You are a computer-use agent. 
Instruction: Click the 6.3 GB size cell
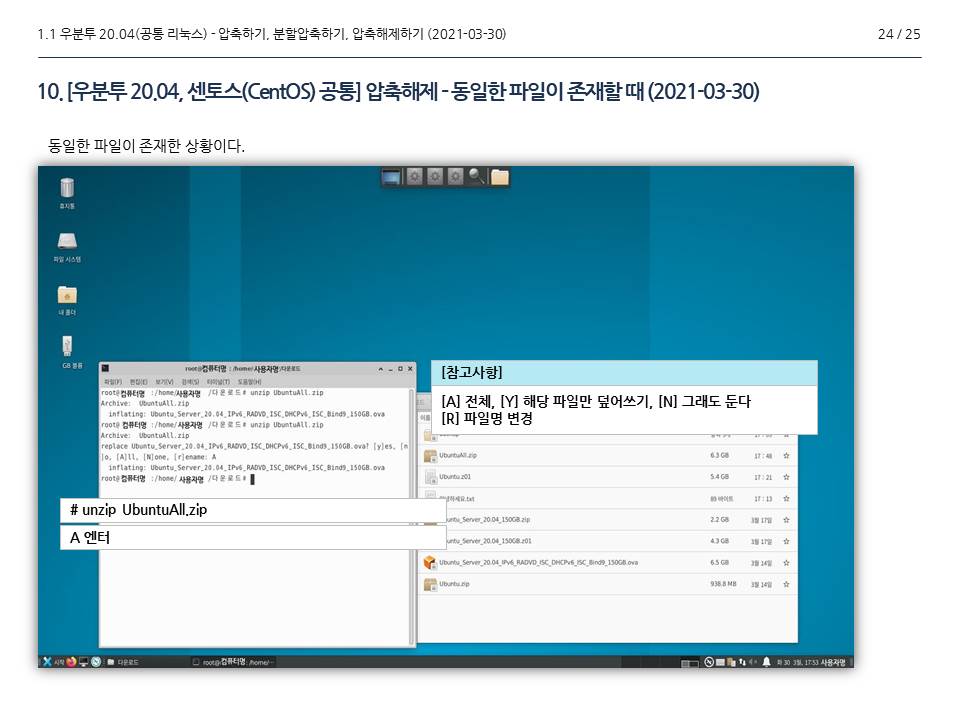(719, 456)
